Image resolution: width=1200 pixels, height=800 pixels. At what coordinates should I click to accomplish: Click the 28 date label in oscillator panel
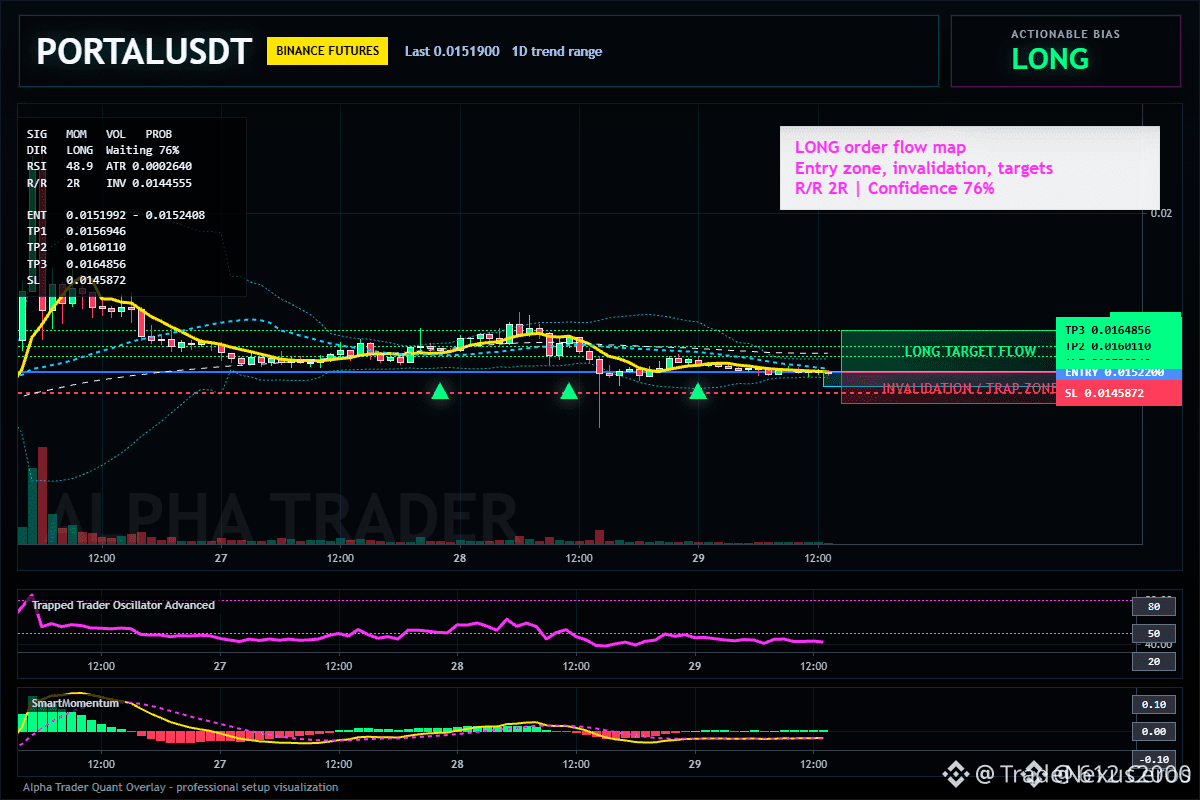point(458,666)
